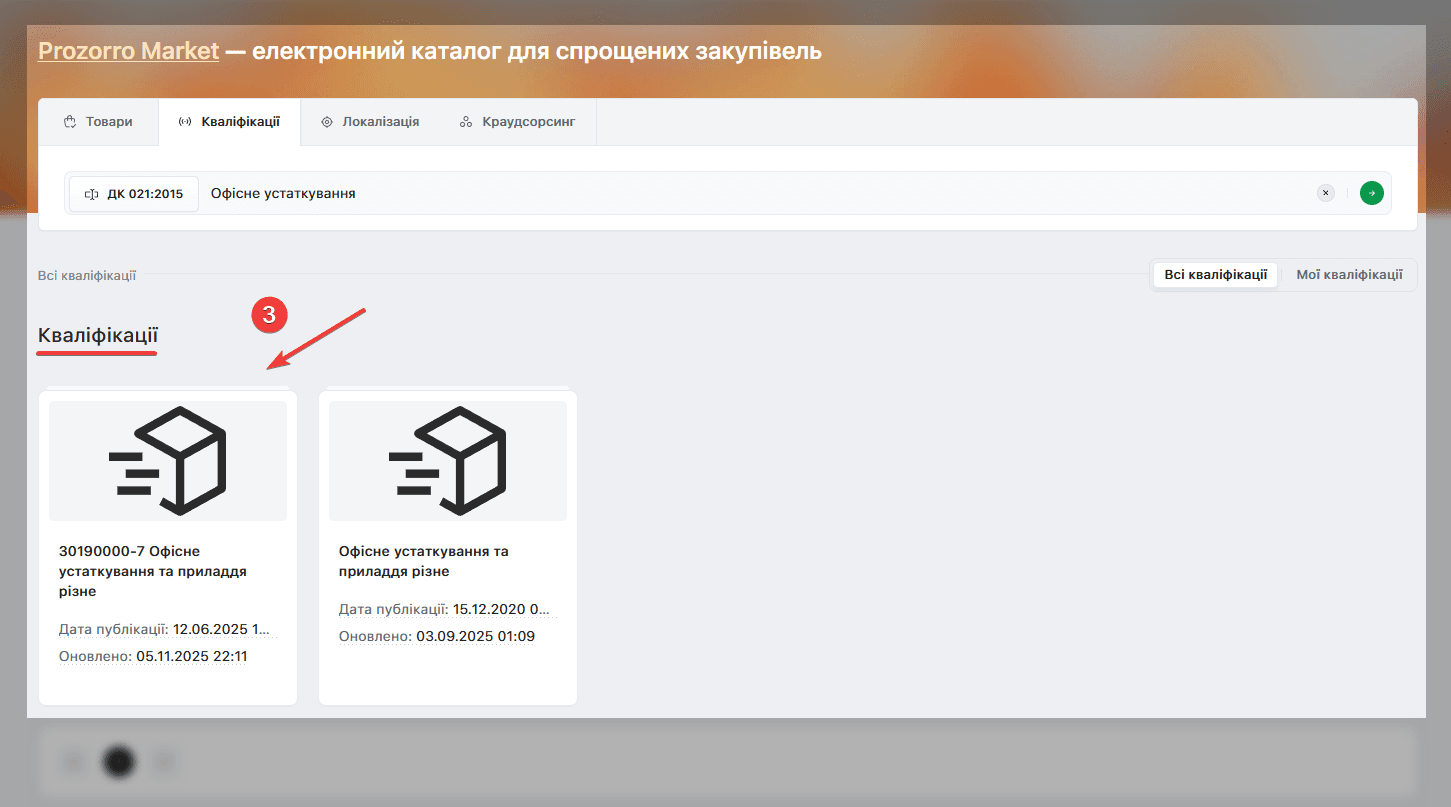Select the Кваліфікації tab
1451x807 pixels.
[x=229, y=122]
